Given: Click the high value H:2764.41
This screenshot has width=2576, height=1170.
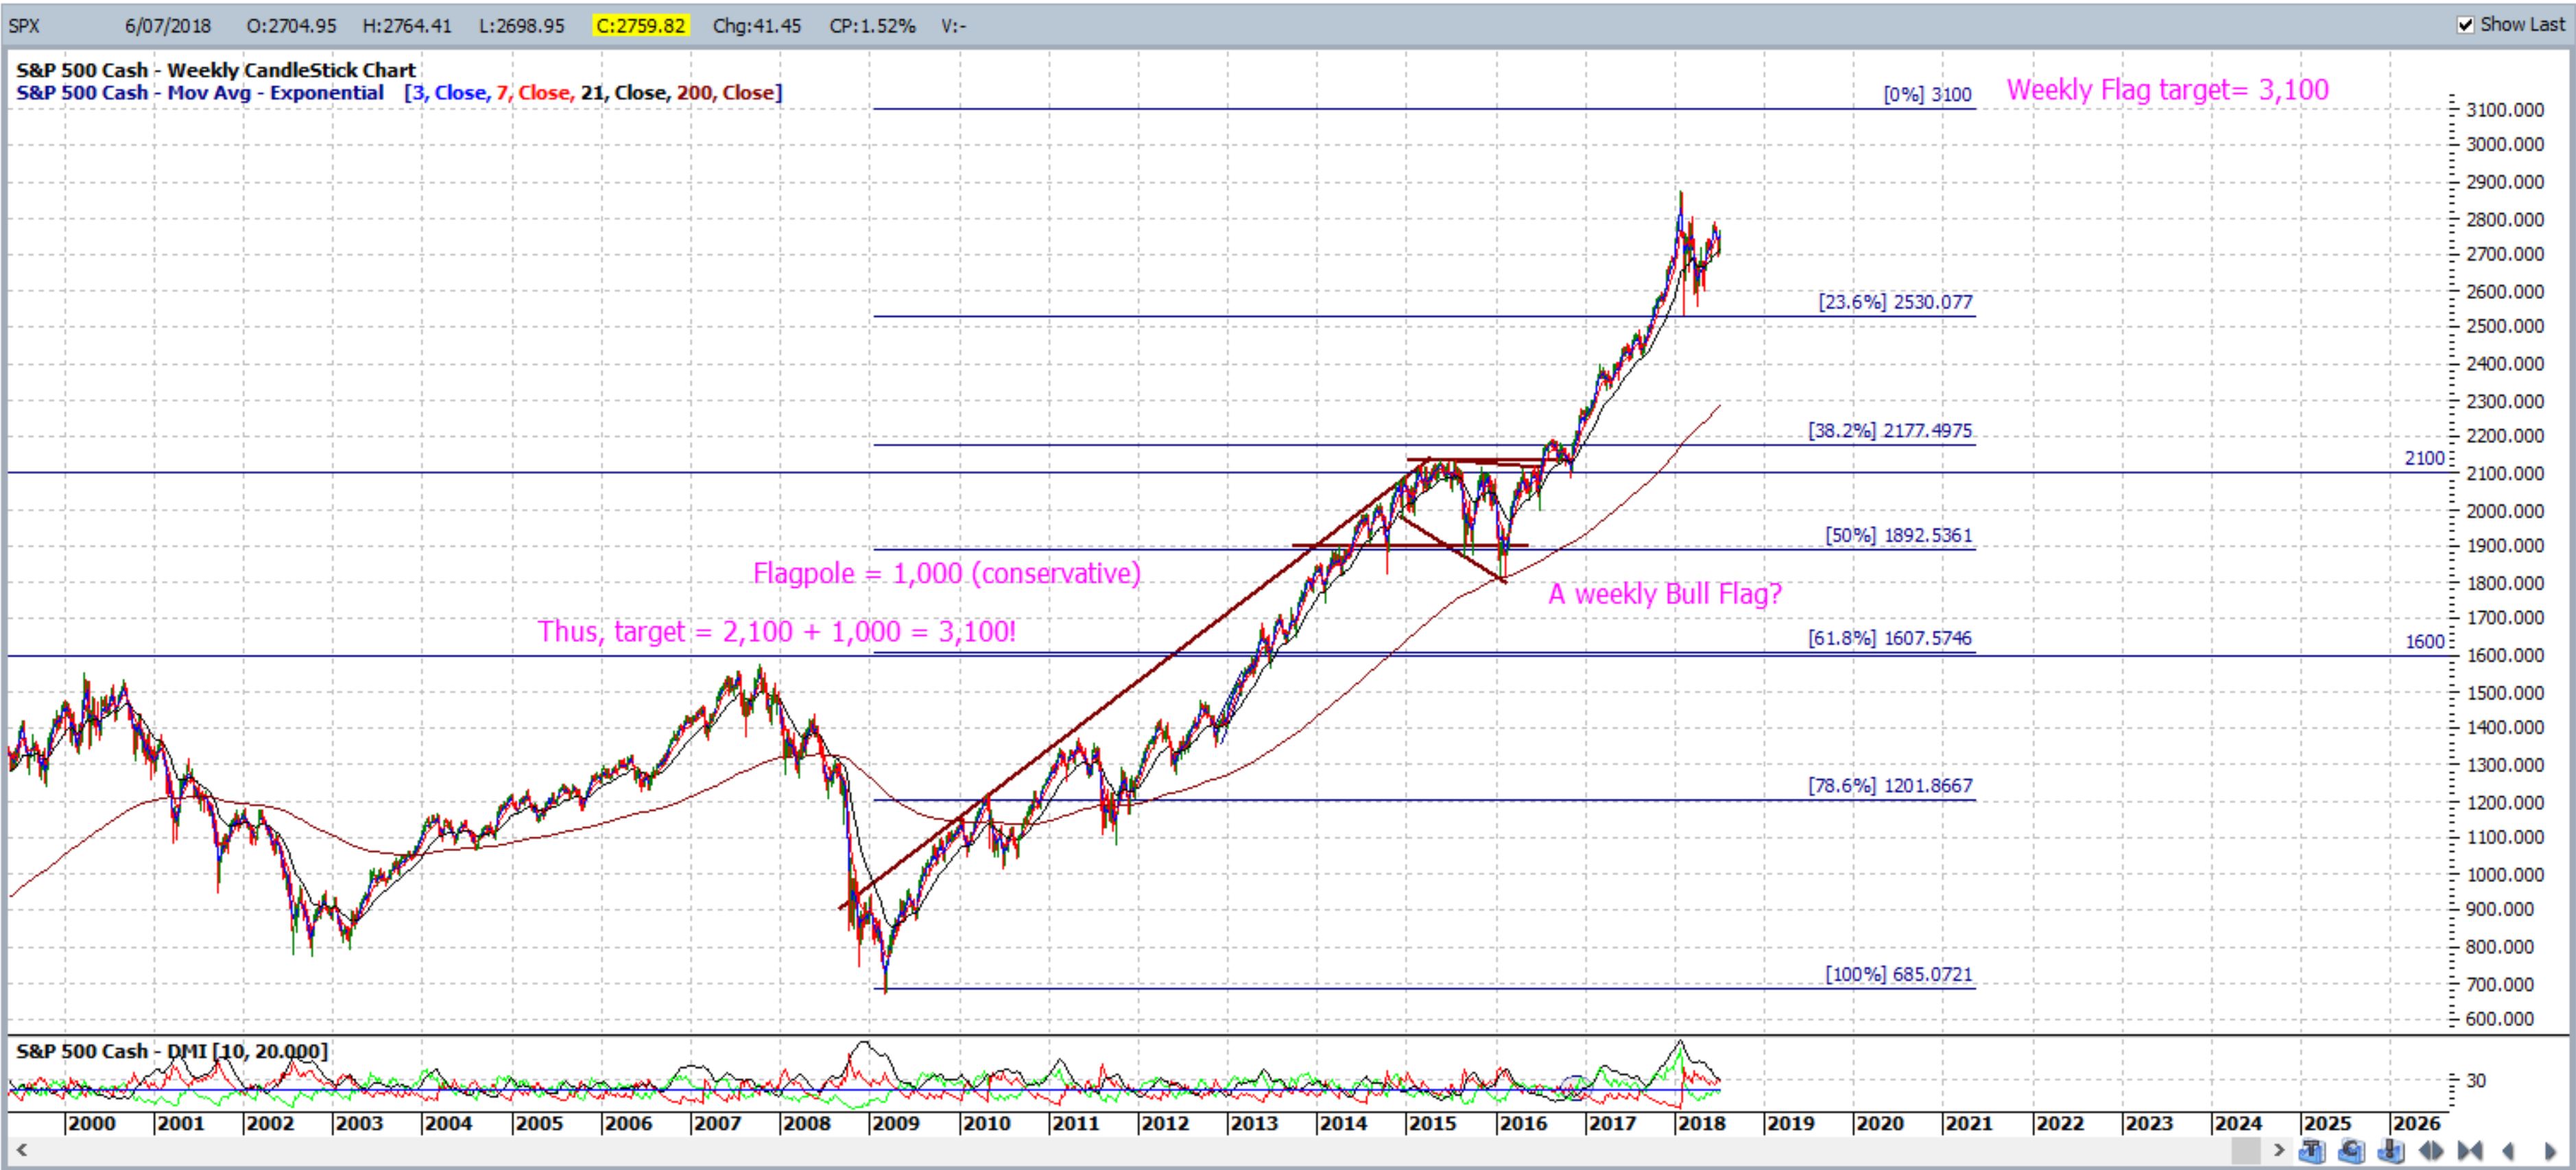Looking at the screenshot, I should [407, 26].
